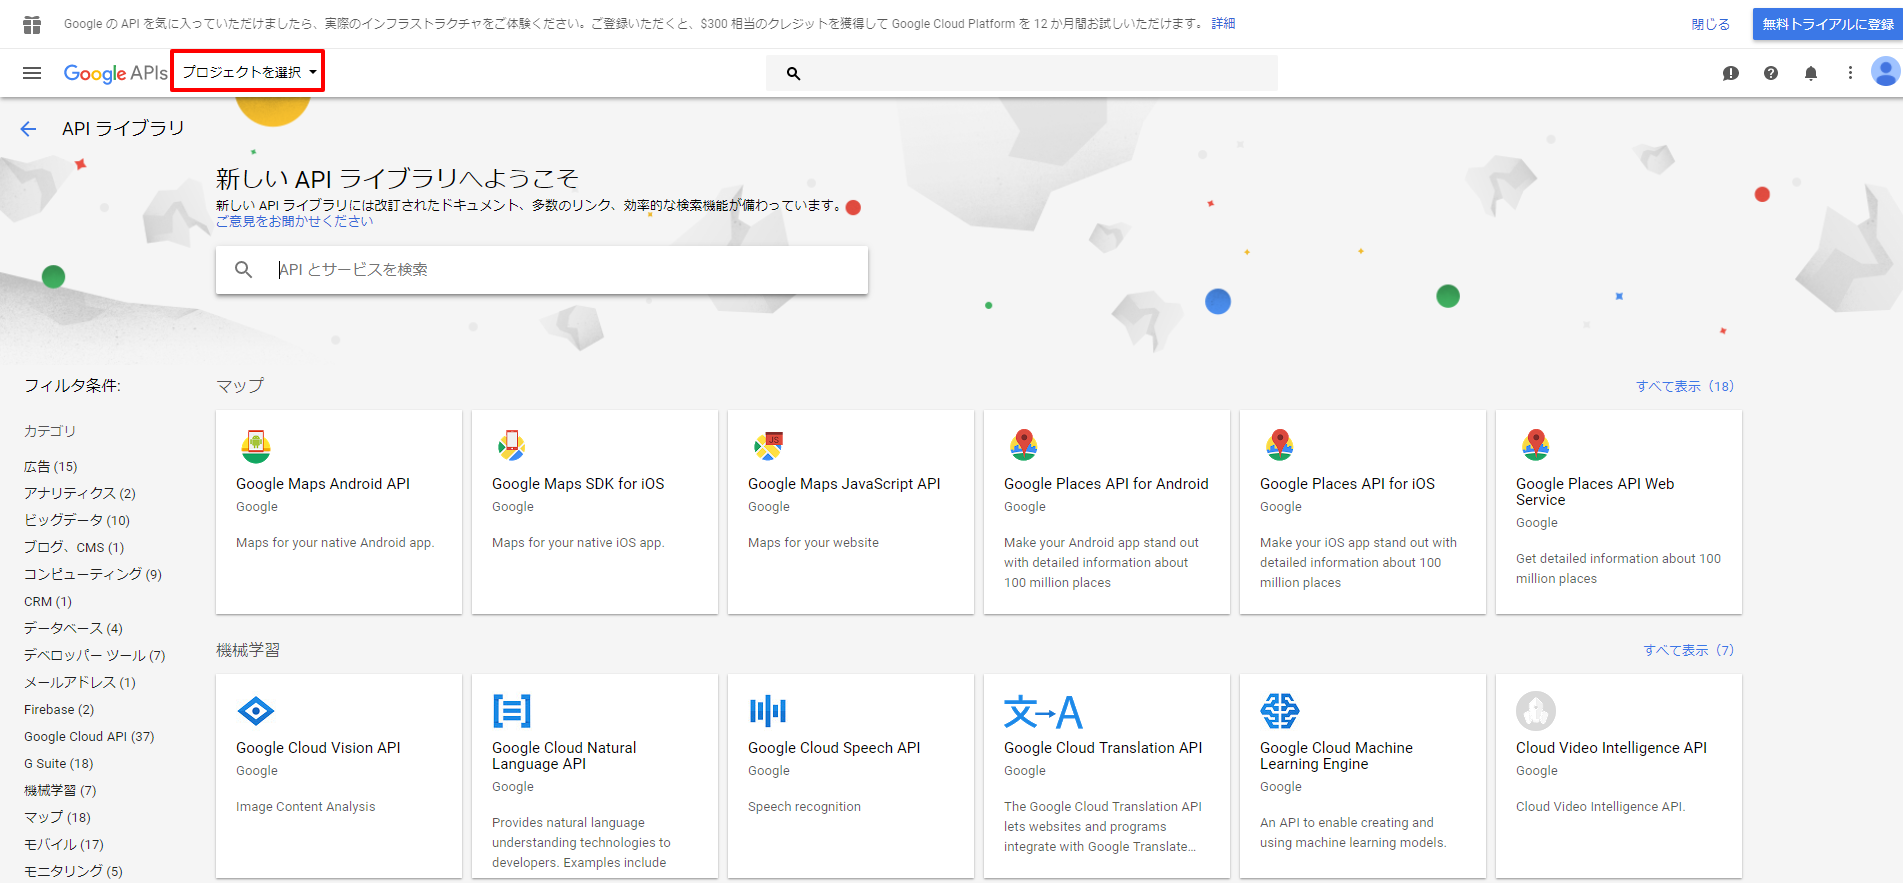Image resolution: width=1903 pixels, height=883 pixels.
Task: Open the Google Cloud Translation API title
Action: point(1103,748)
